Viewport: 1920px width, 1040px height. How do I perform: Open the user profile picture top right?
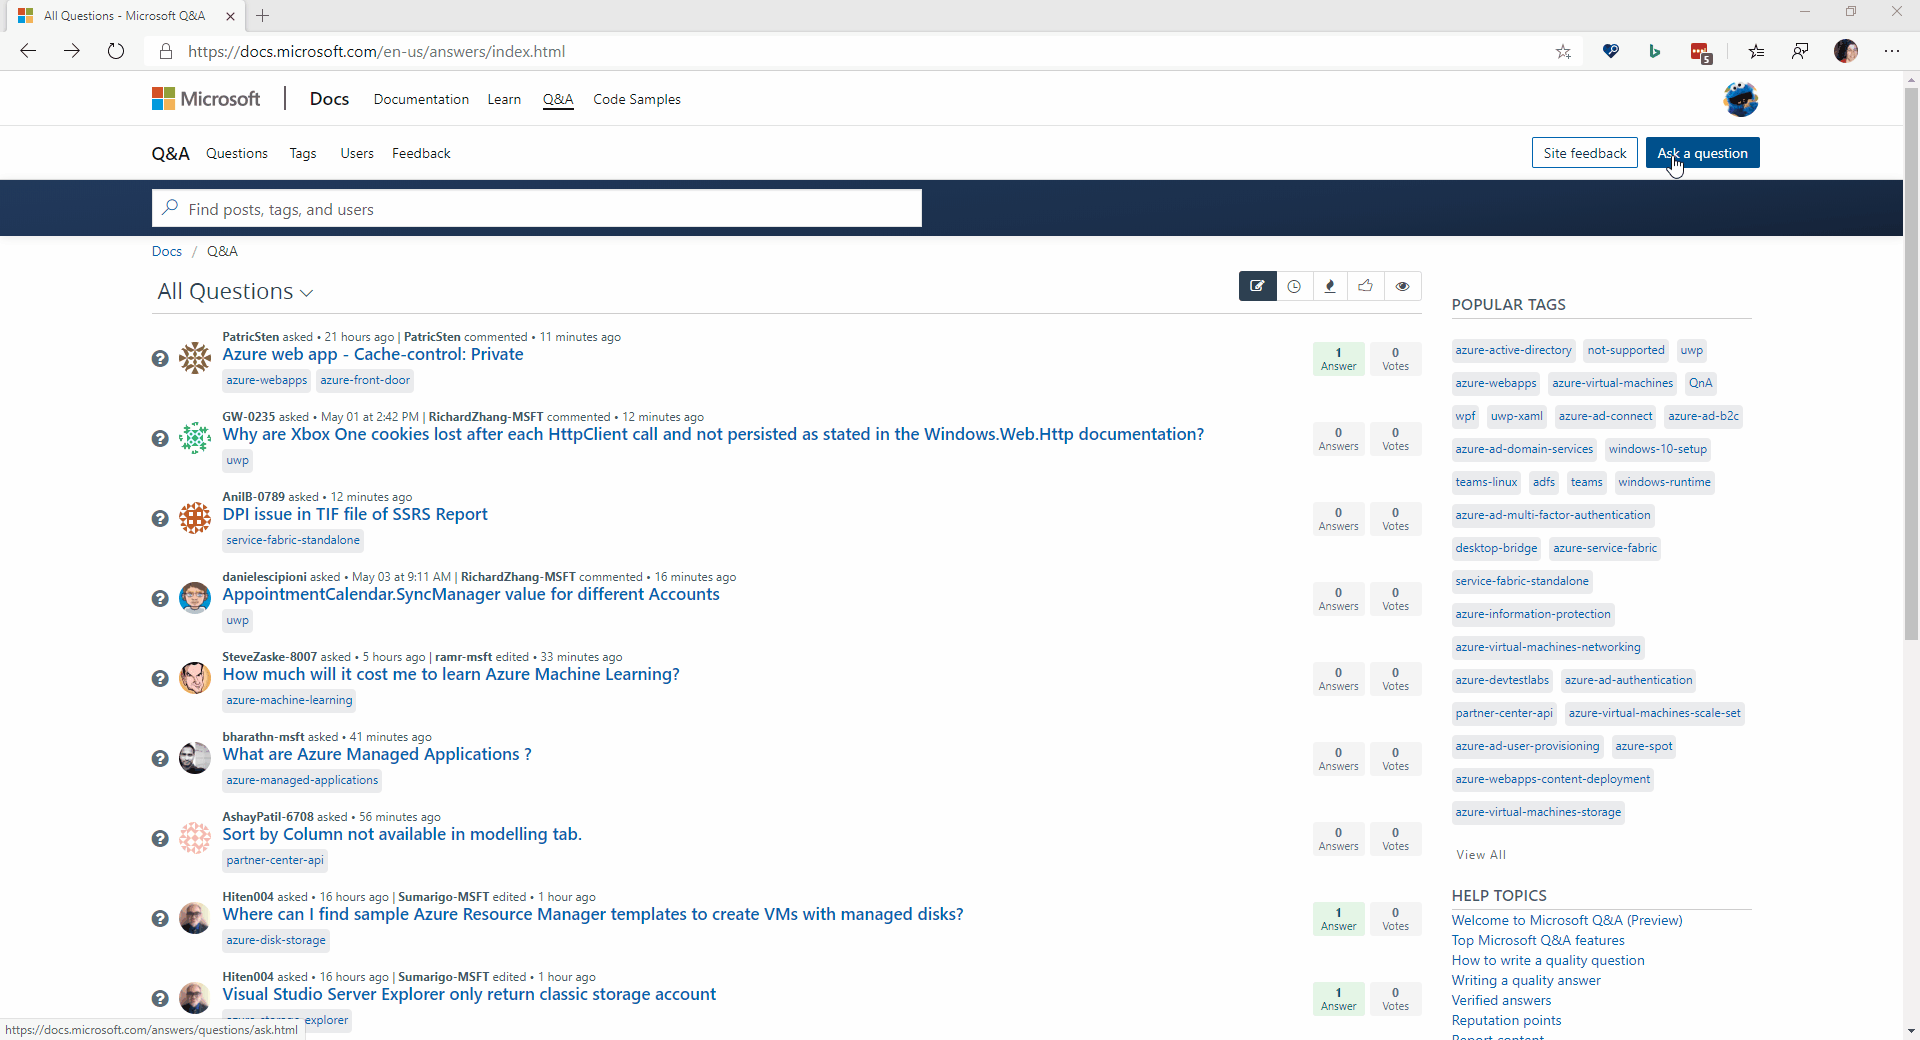tap(1741, 98)
